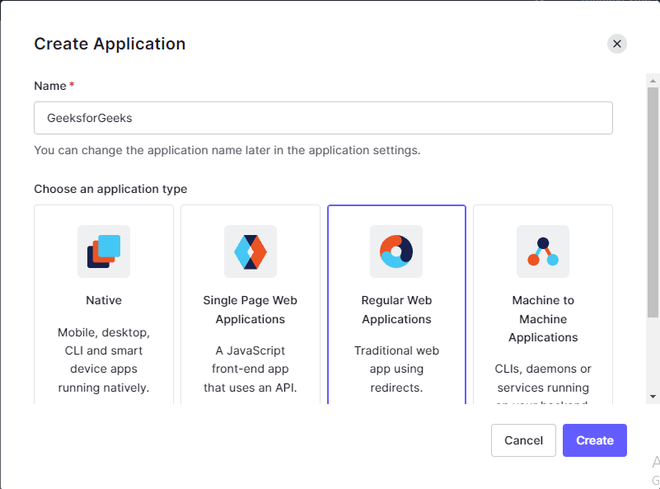
Task: Pick Machine to Machine Applications title
Action: click(543, 319)
